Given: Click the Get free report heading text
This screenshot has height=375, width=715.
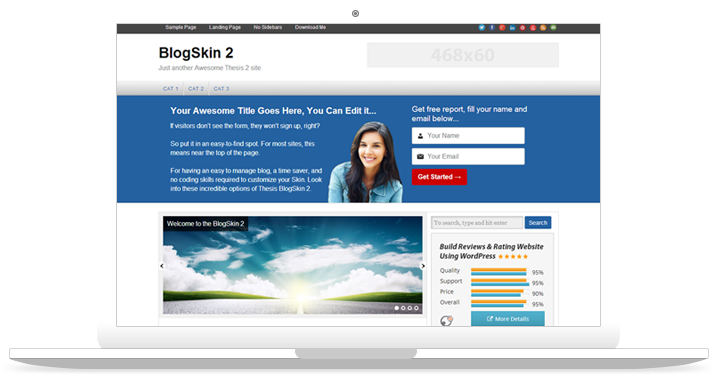Looking at the screenshot, I should pyautogui.click(x=469, y=114).
